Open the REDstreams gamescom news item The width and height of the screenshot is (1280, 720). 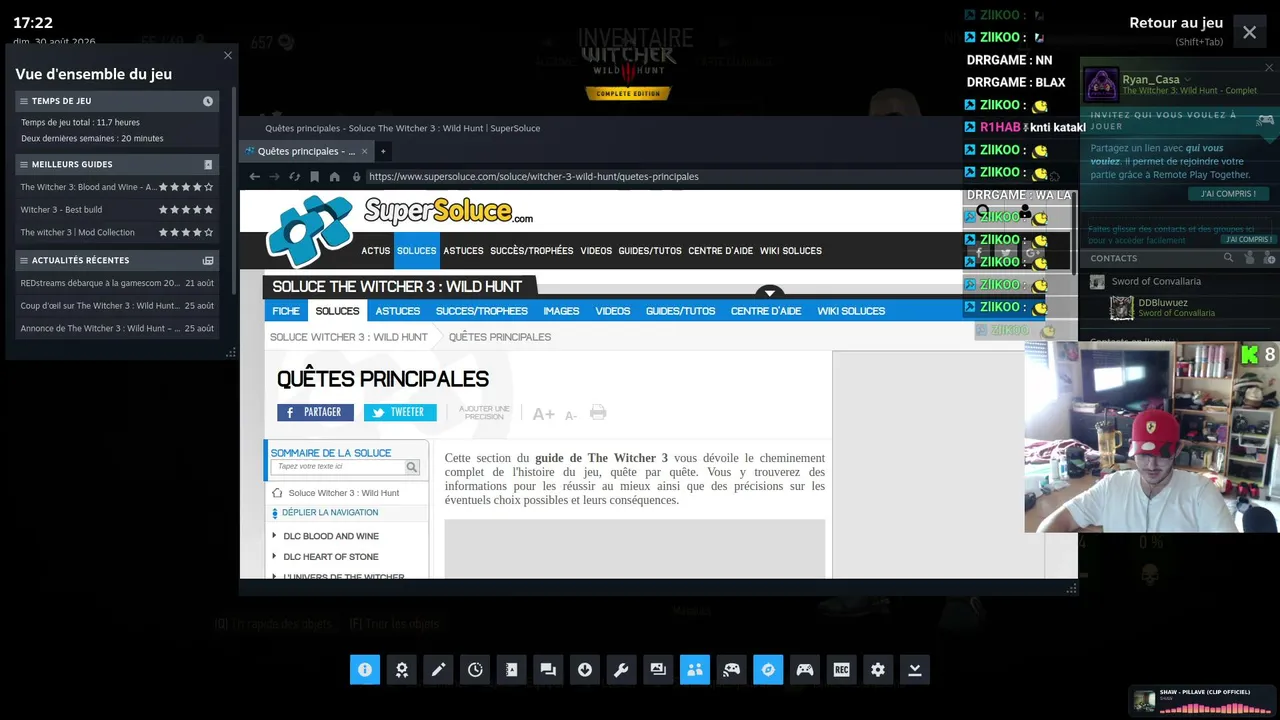[x=117, y=283]
